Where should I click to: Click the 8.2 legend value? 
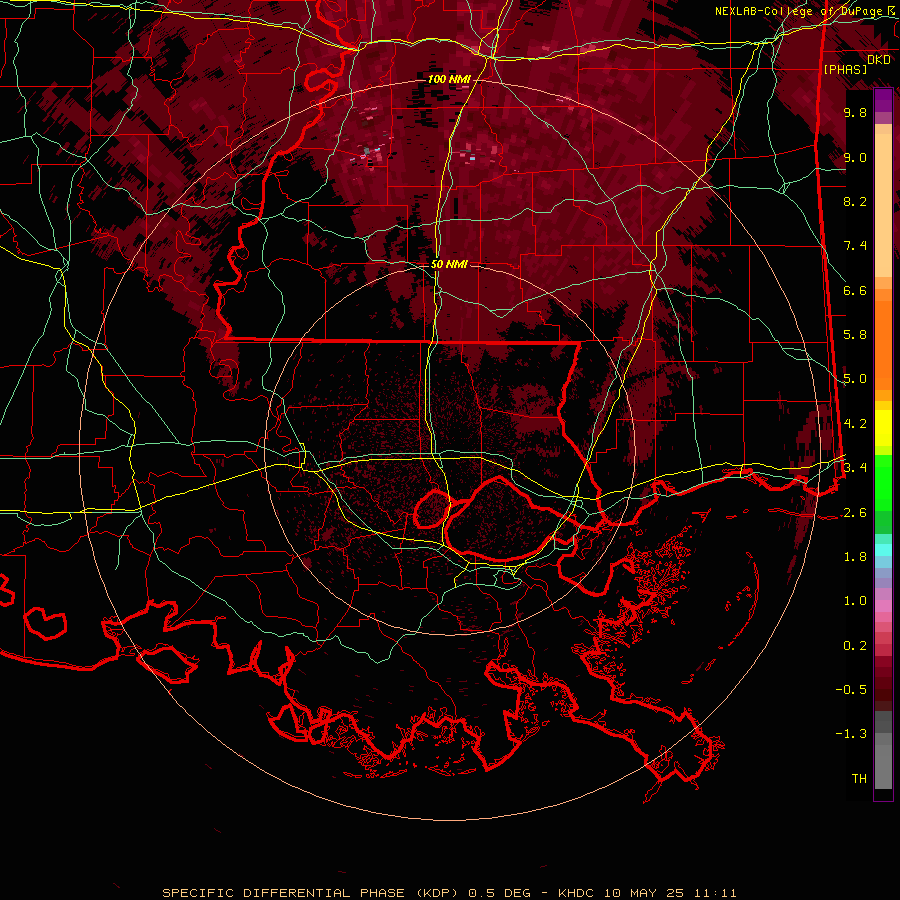[x=855, y=201]
